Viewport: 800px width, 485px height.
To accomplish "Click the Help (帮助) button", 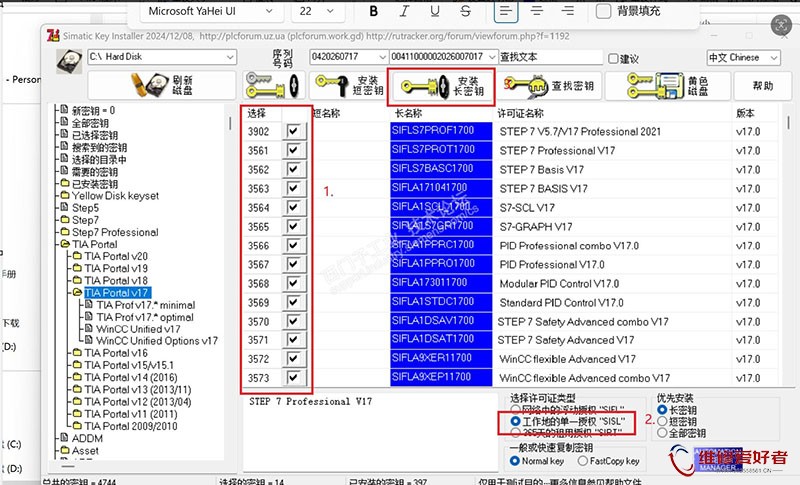I will pos(763,85).
